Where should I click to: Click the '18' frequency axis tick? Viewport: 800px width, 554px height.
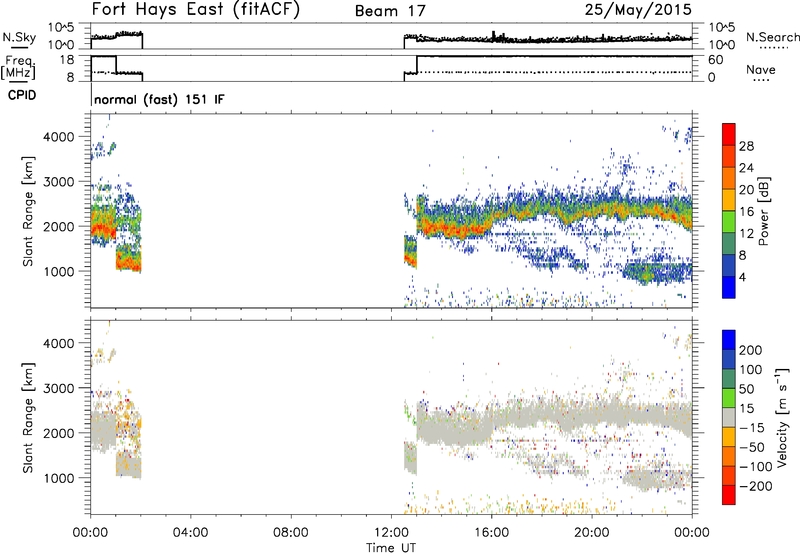point(67,60)
